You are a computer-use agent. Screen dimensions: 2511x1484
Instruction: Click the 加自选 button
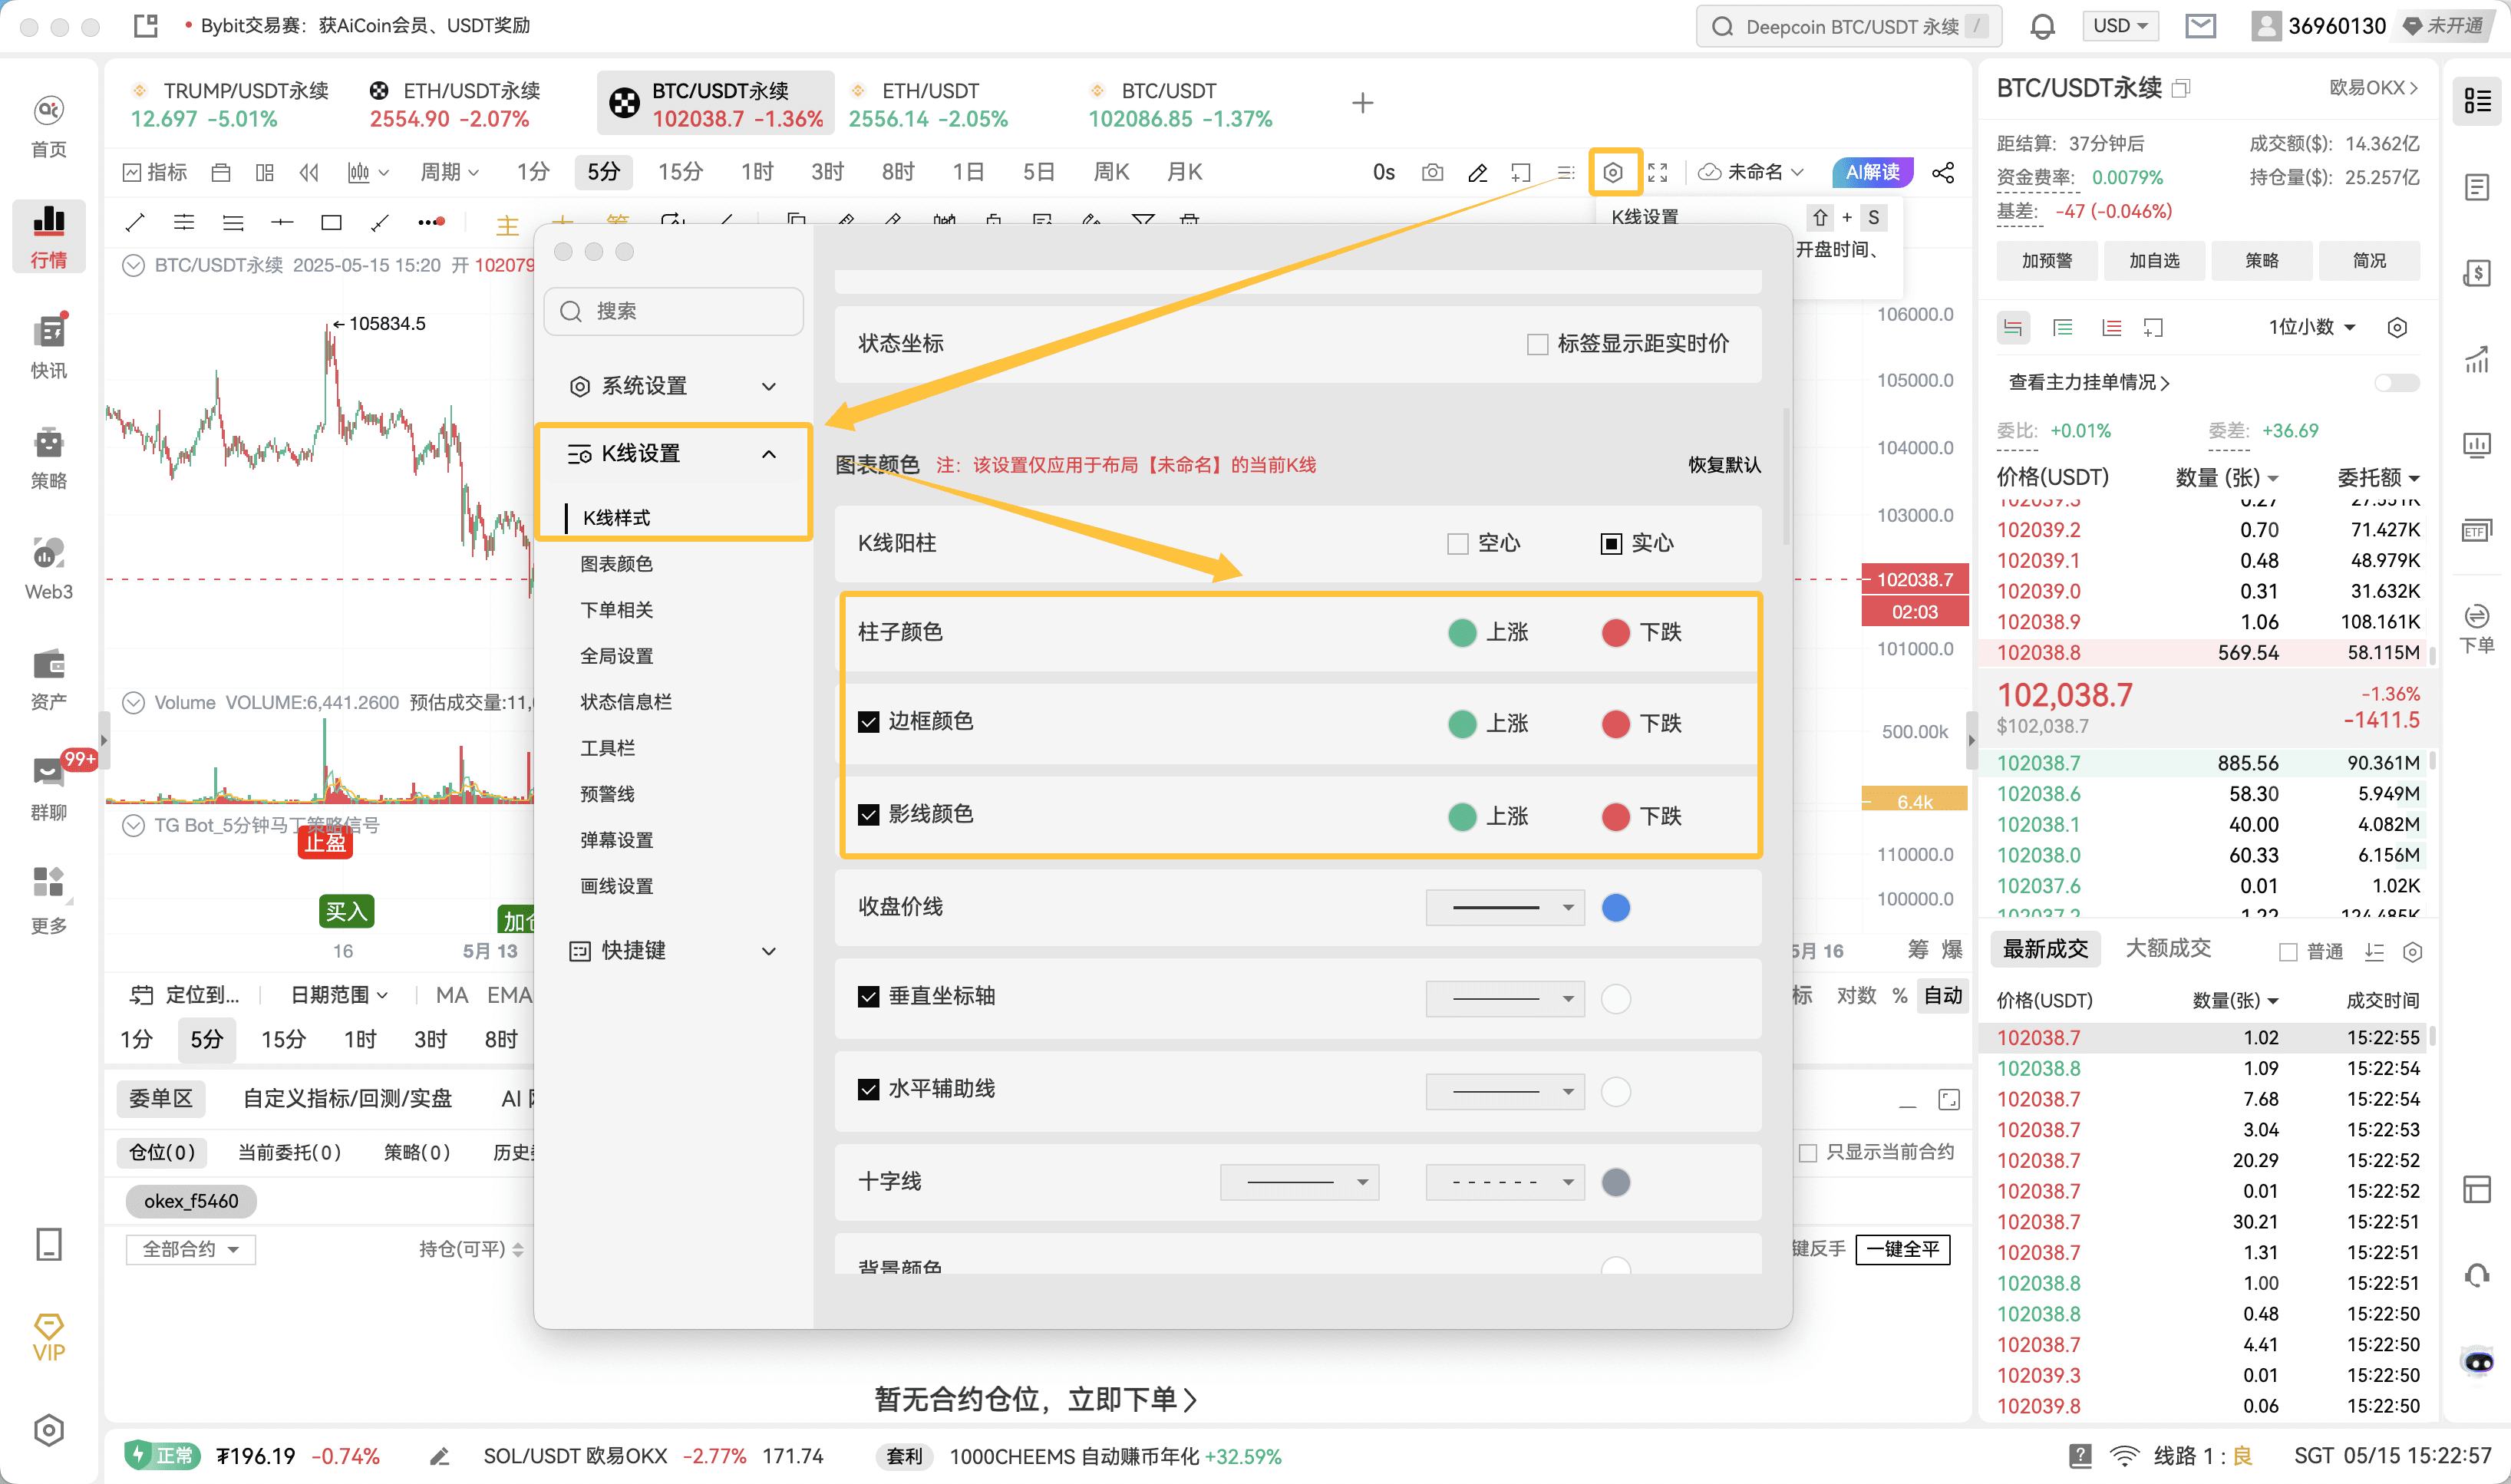coord(2153,261)
